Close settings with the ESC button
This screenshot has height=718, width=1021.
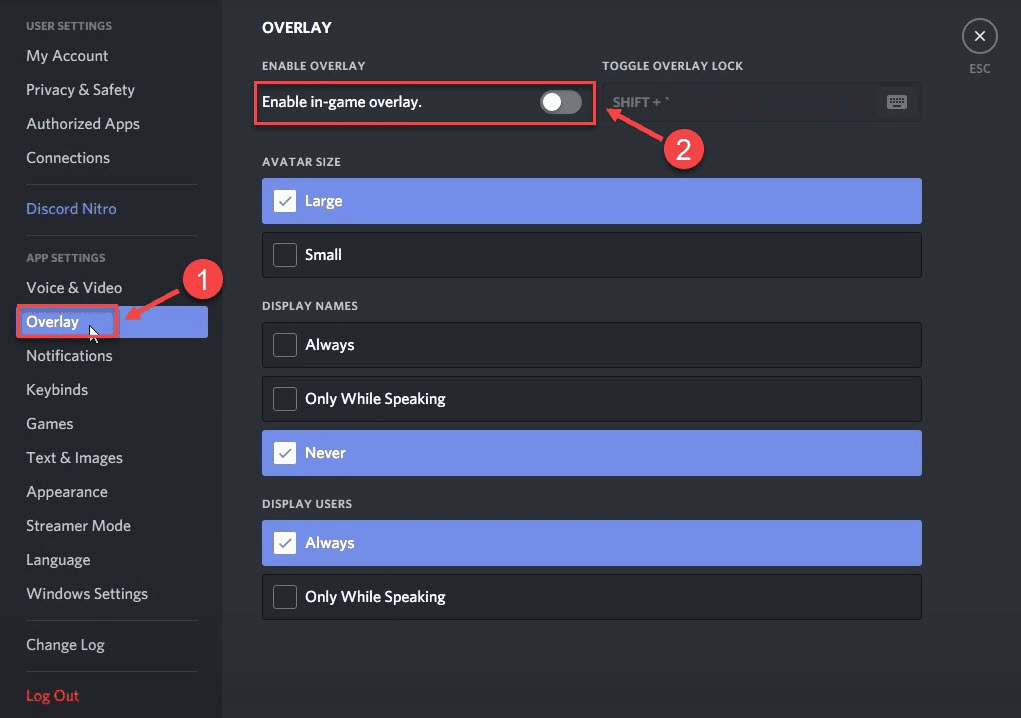[978, 36]
